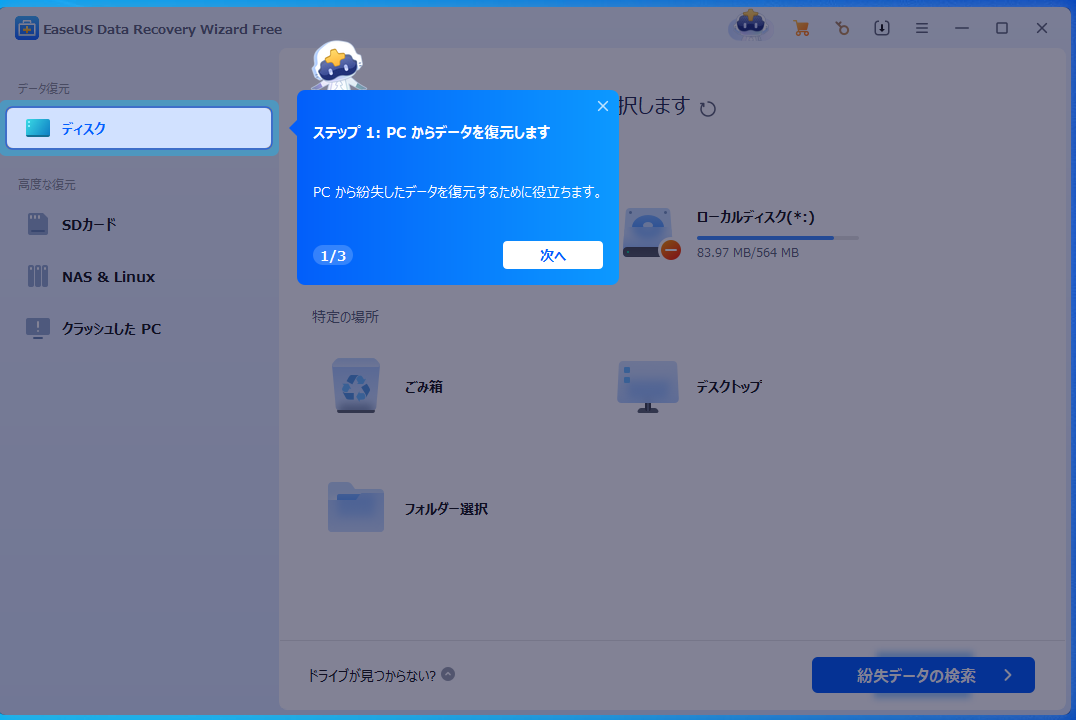Click the 紛失データの検索 button
This screenshot has width=1076, height=720.
click(923, 675)
